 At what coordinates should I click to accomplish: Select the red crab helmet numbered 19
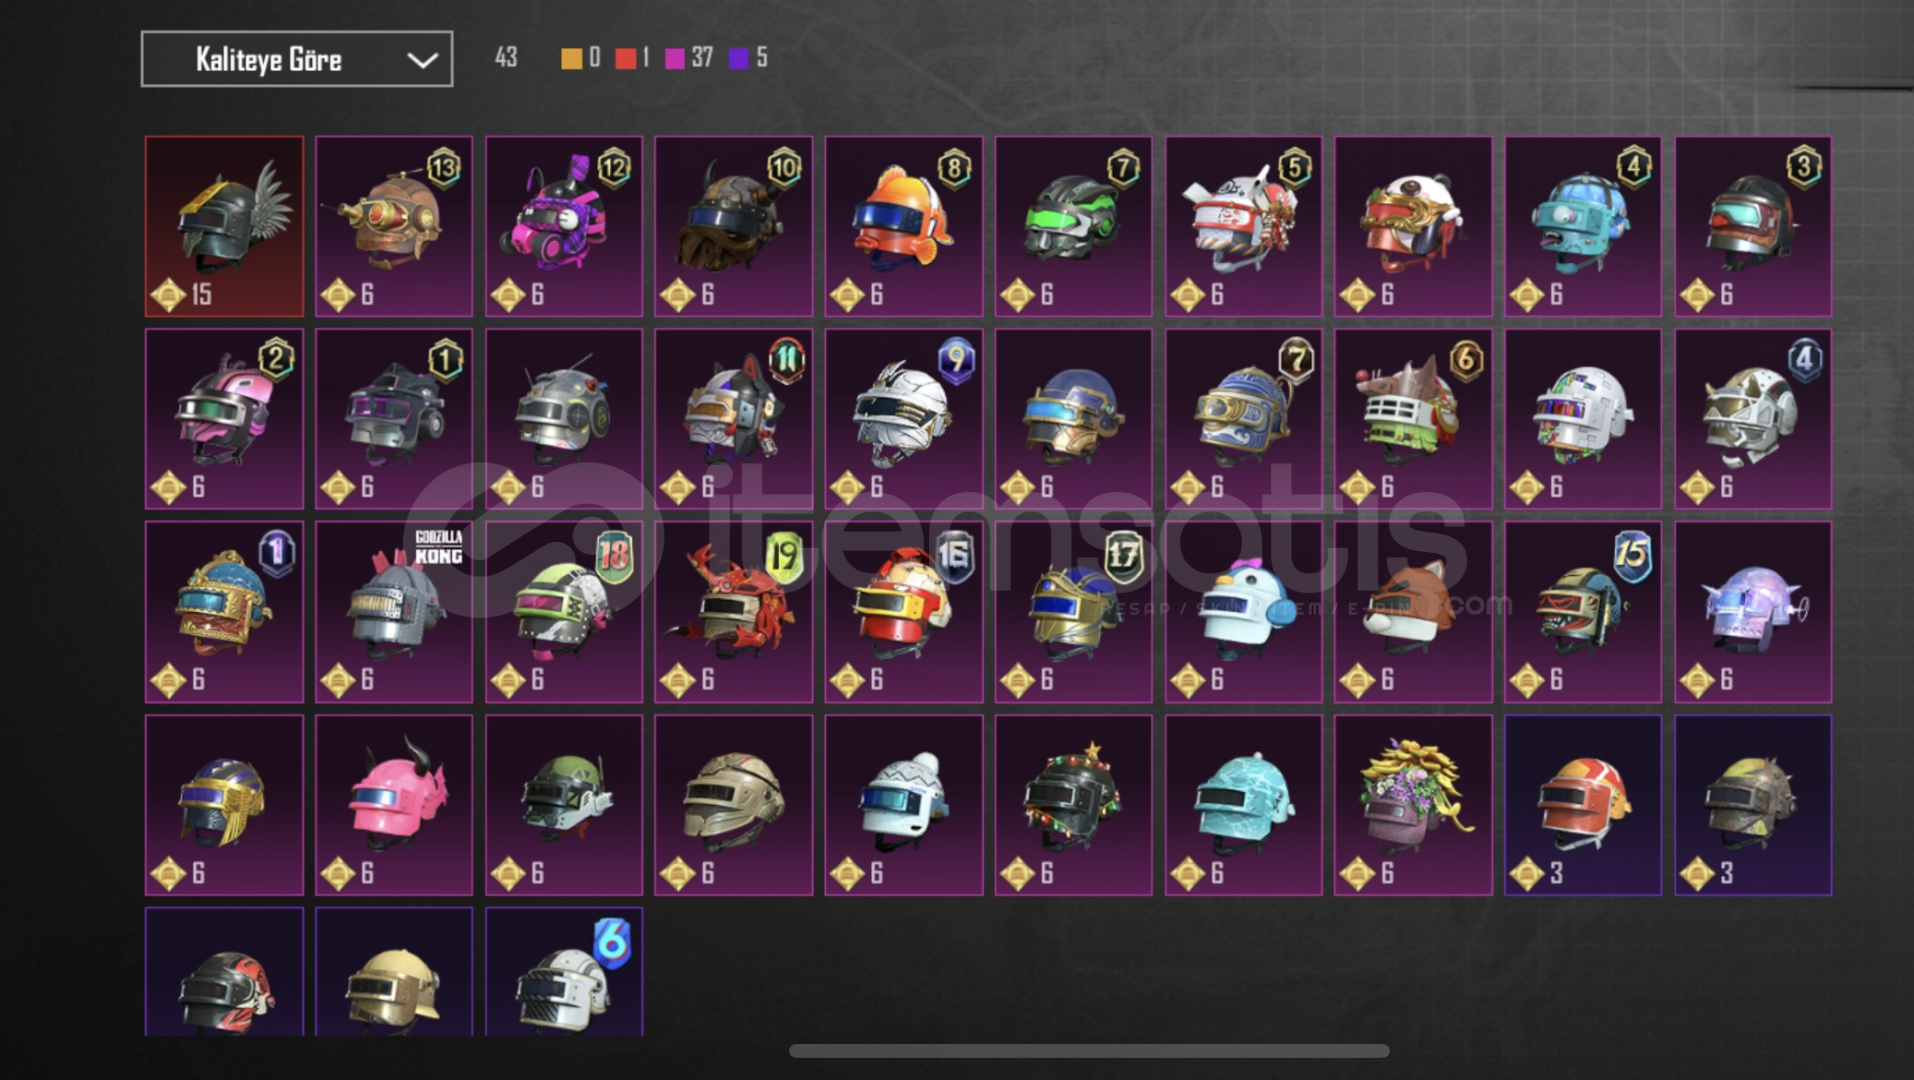point(733,612)
